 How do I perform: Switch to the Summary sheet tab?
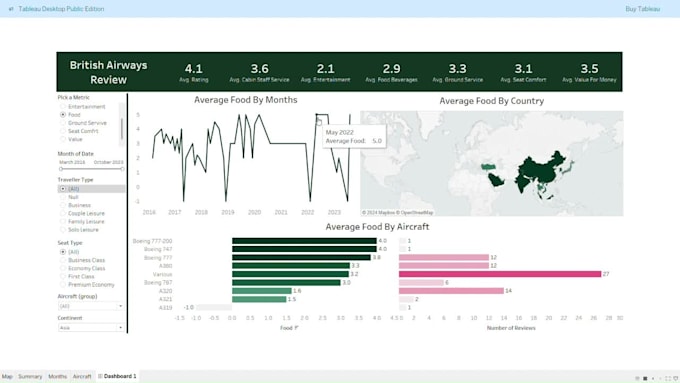30,376
